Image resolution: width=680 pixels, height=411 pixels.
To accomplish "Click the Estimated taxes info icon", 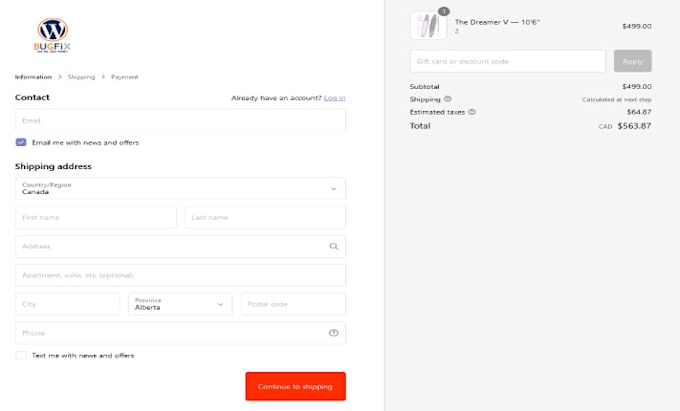I will pos(472,112).
